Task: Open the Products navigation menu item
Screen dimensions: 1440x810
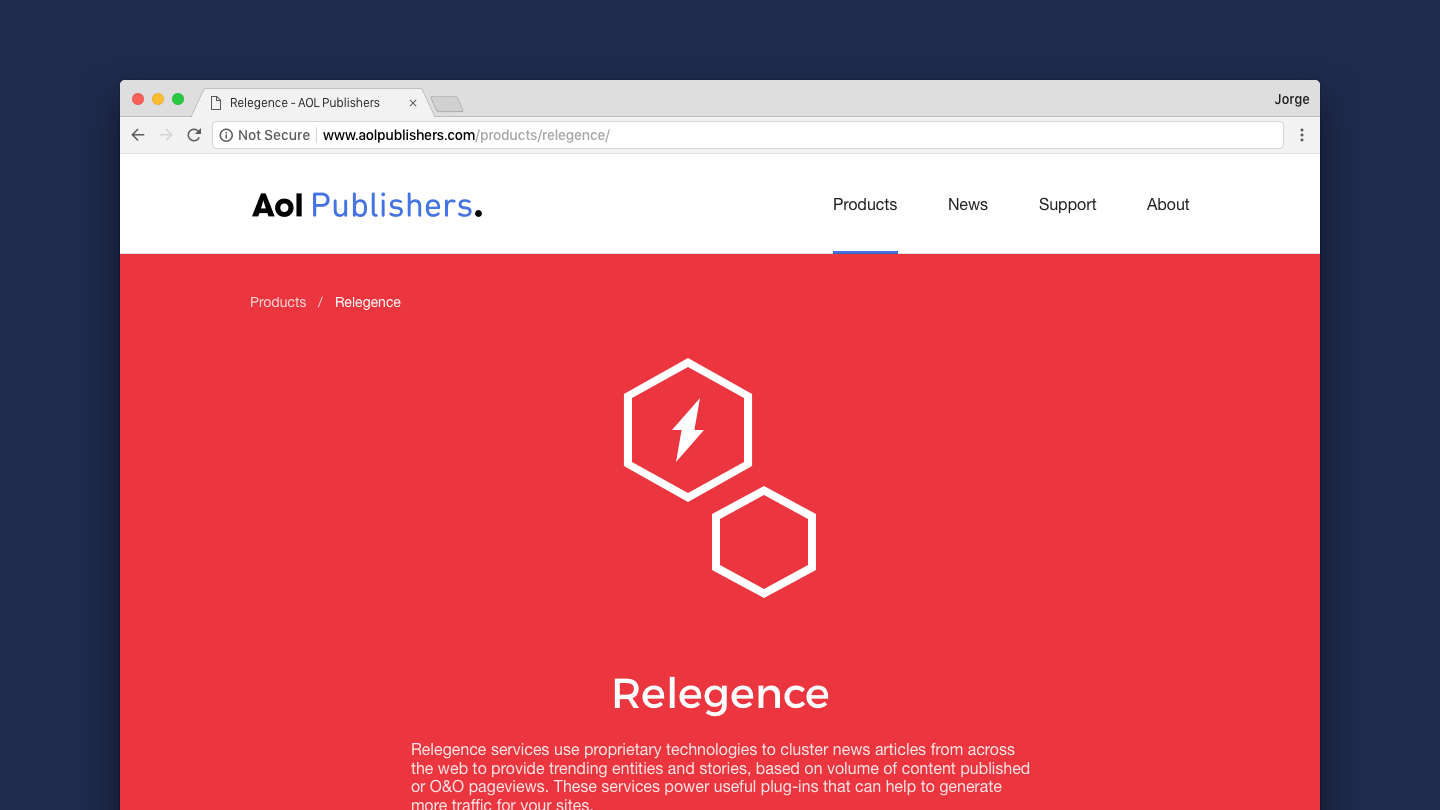Action: (x=864, y=204)
